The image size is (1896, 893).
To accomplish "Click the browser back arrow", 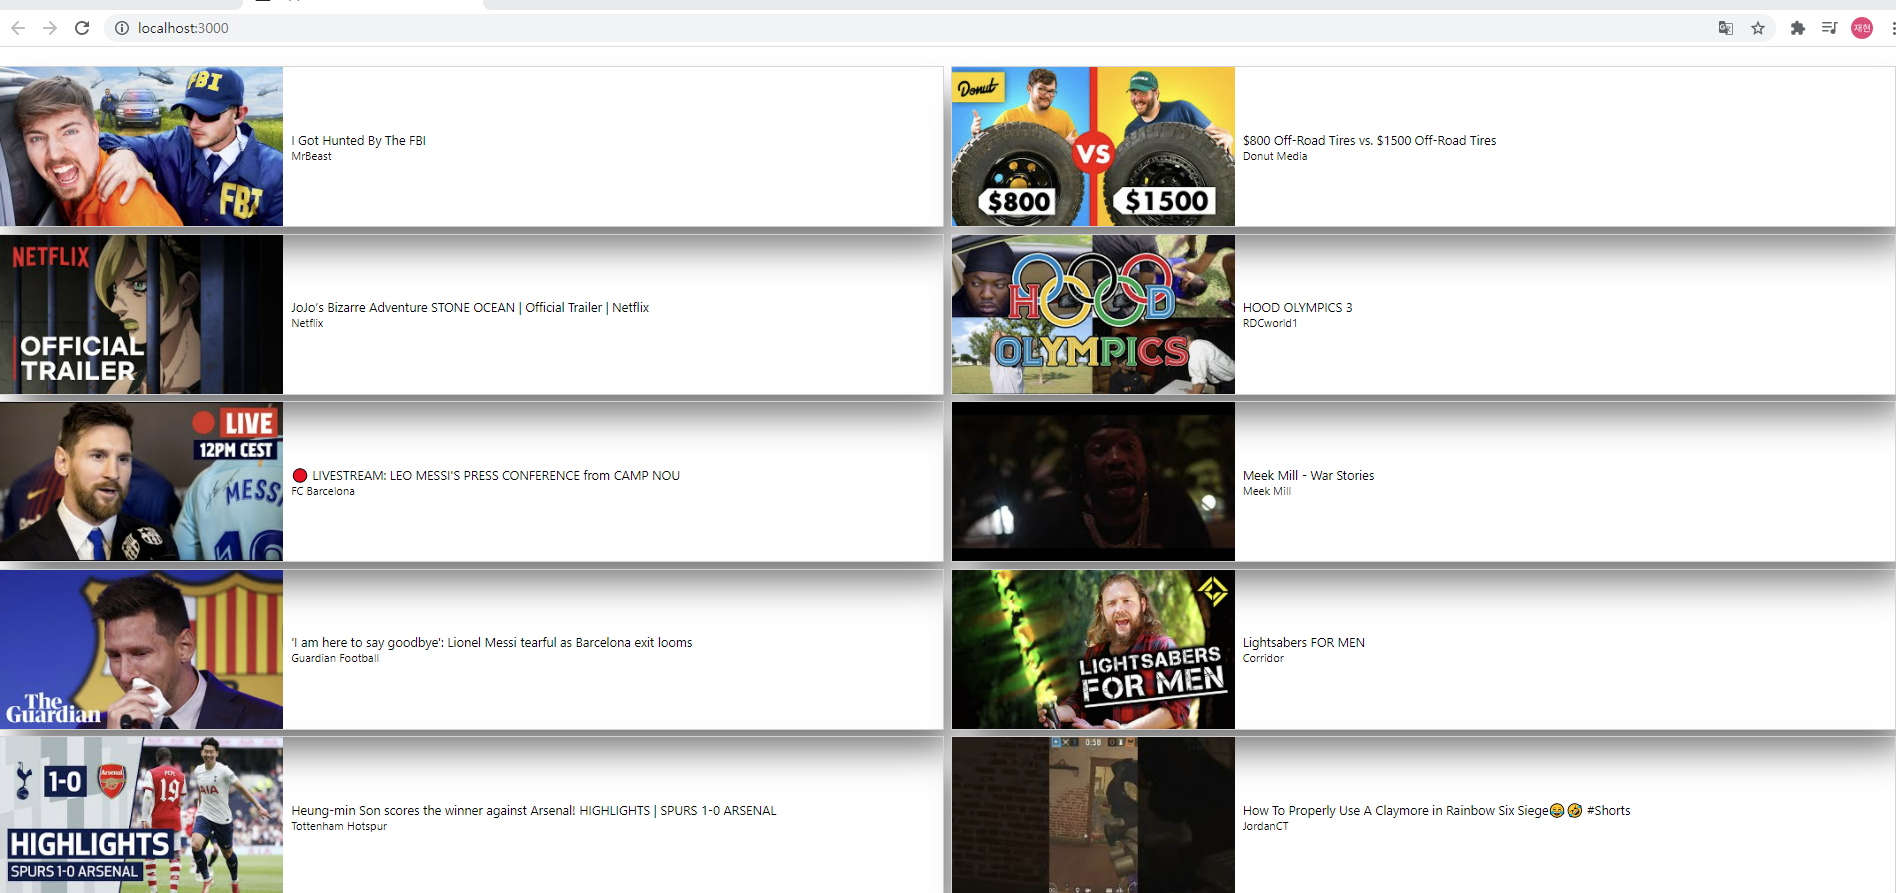I will click(18, 28).
